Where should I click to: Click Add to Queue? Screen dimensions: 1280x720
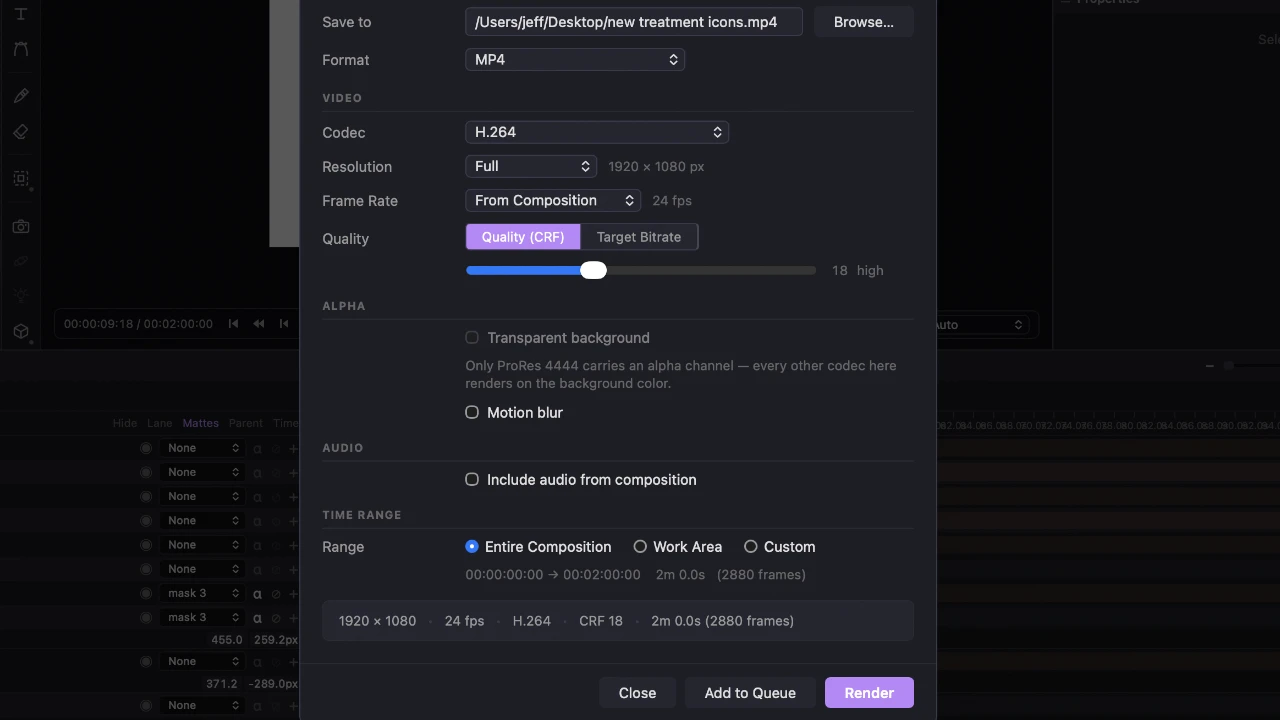click(750, 693)
